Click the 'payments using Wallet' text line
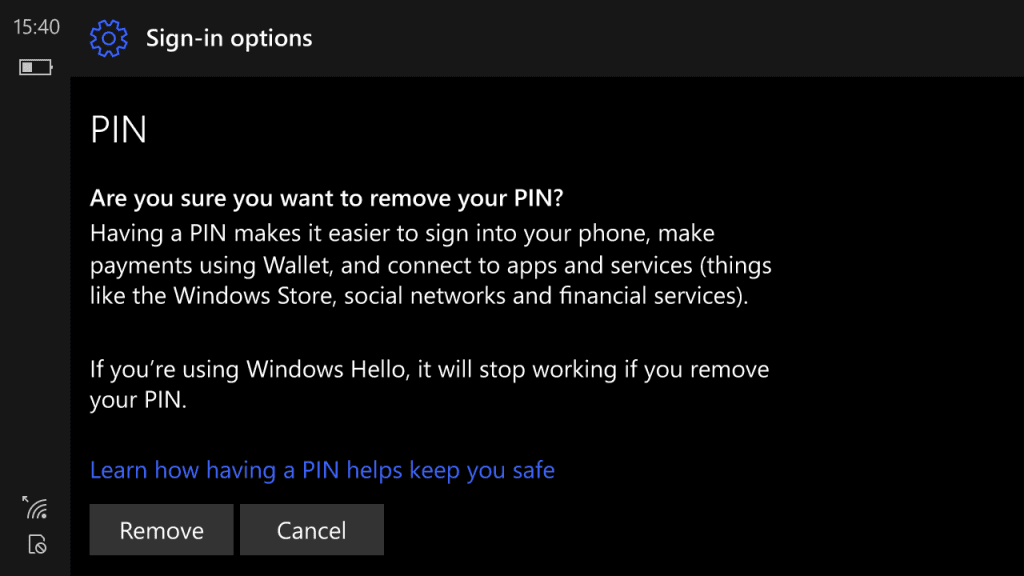This screenshot has width=1024, height=576. 431,265
